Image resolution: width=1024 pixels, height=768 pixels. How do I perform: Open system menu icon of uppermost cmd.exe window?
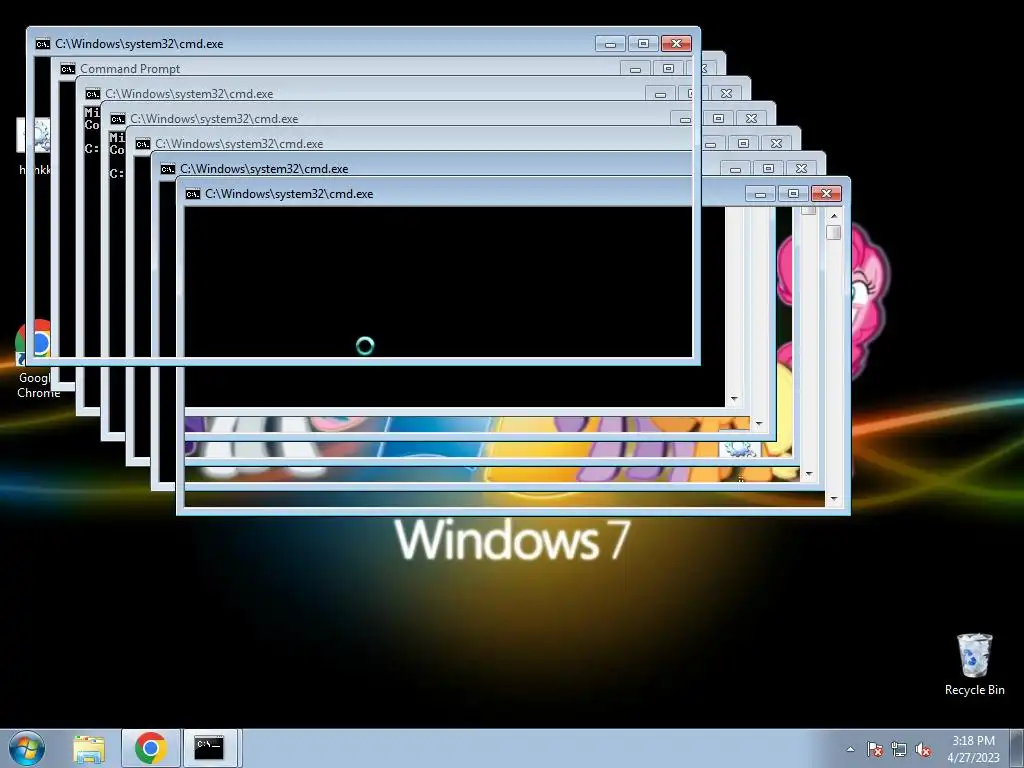(42, 44)
